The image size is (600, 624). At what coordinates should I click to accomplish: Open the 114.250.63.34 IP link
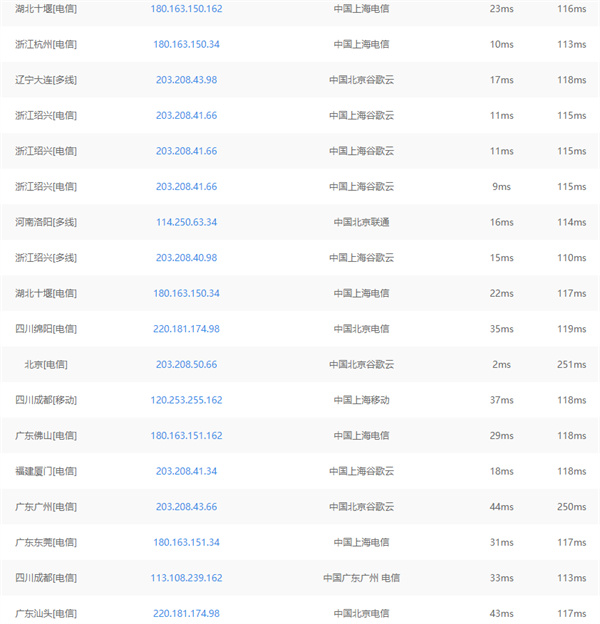(186, 222)
